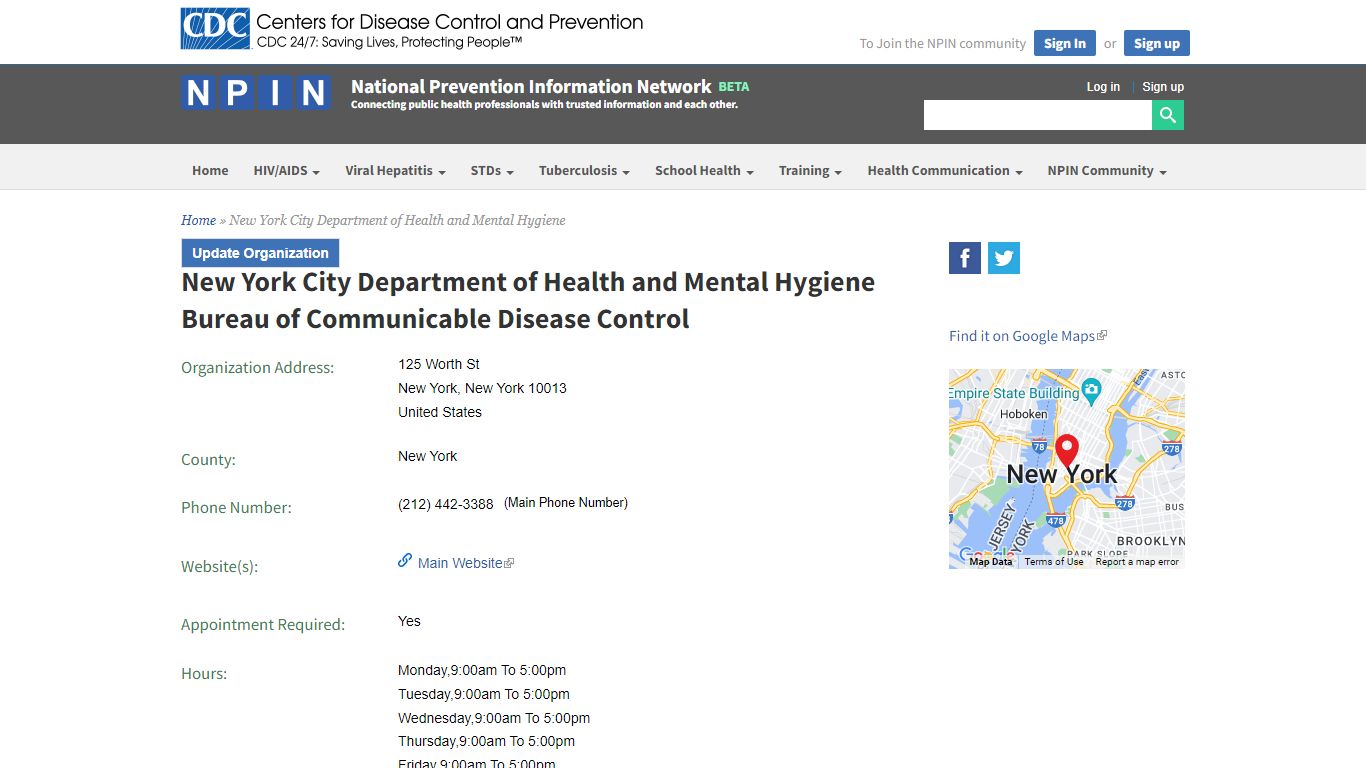Click the Thursday,9:00am To 5:00pm hours row
This screenshot has width=1366, height=768.
coord(486,741)
